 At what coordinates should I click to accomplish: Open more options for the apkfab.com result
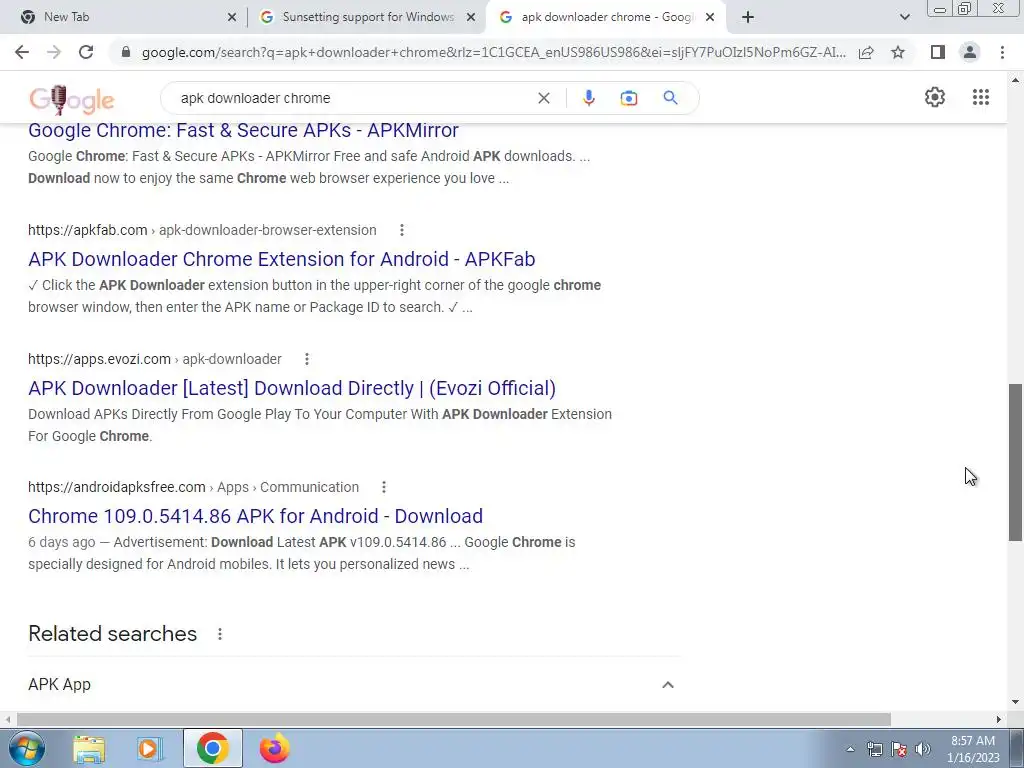[x=402, y=230]
